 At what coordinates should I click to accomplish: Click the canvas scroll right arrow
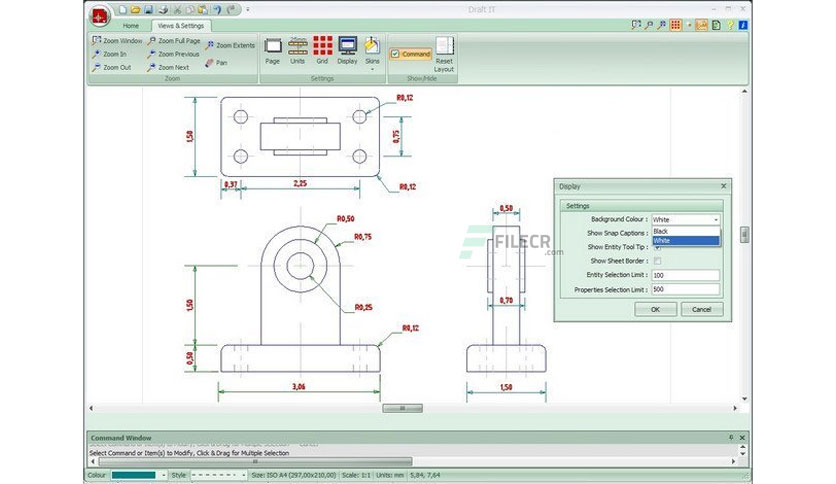tap(735, 408)
